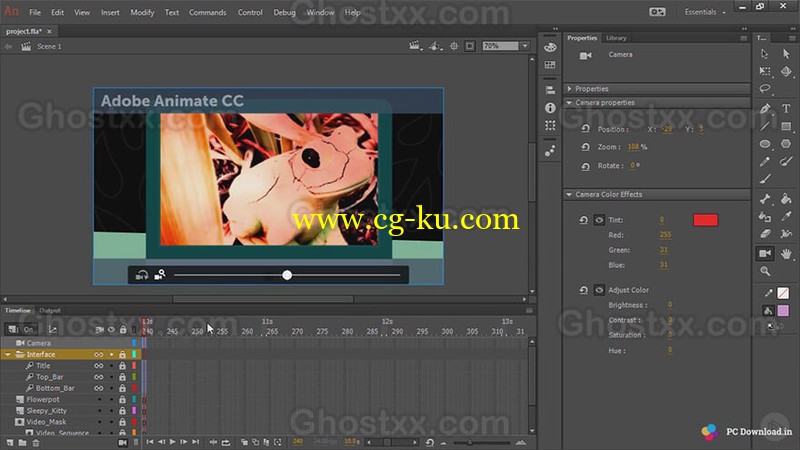Select the Eraser tool
800x450 pixels.
765,234
